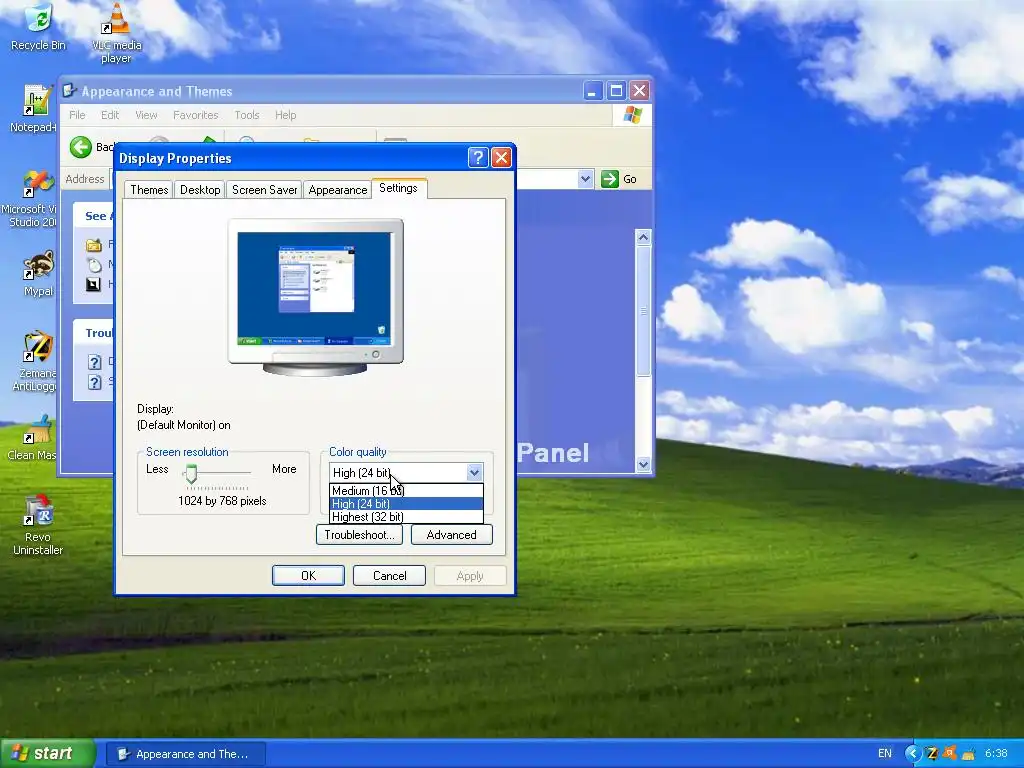Open the Tools menu
The width and height of the screenshot is (1024, 768).
coord(247,115)
